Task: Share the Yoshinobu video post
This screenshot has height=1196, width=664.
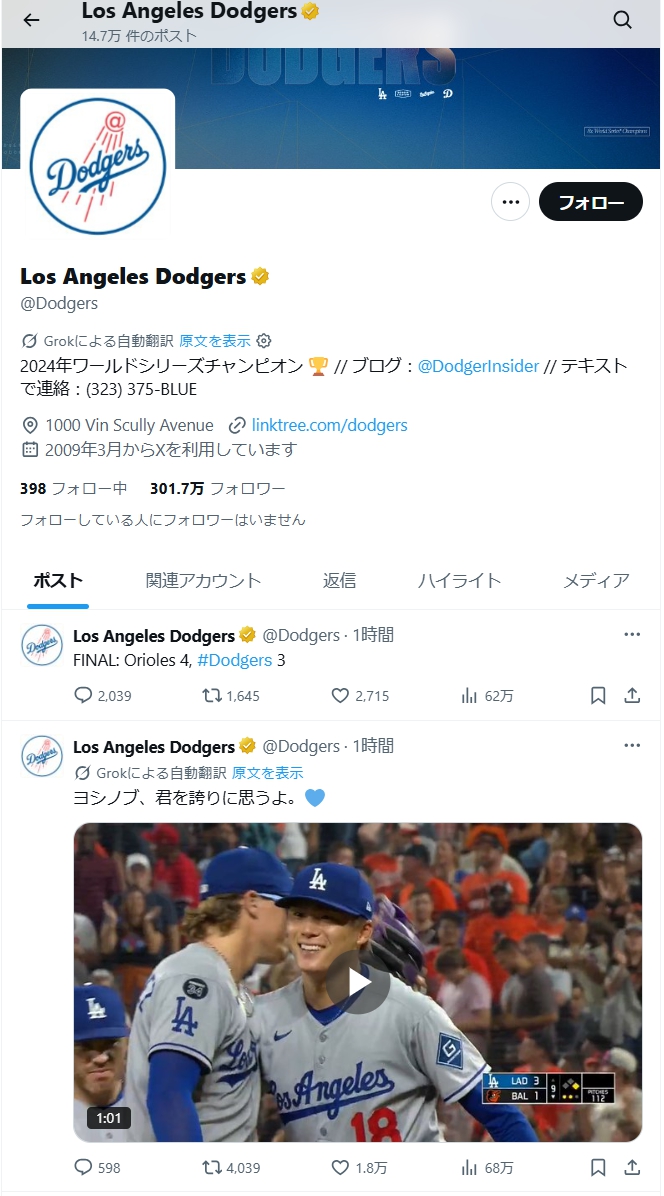Action: tap(632, 1167)
